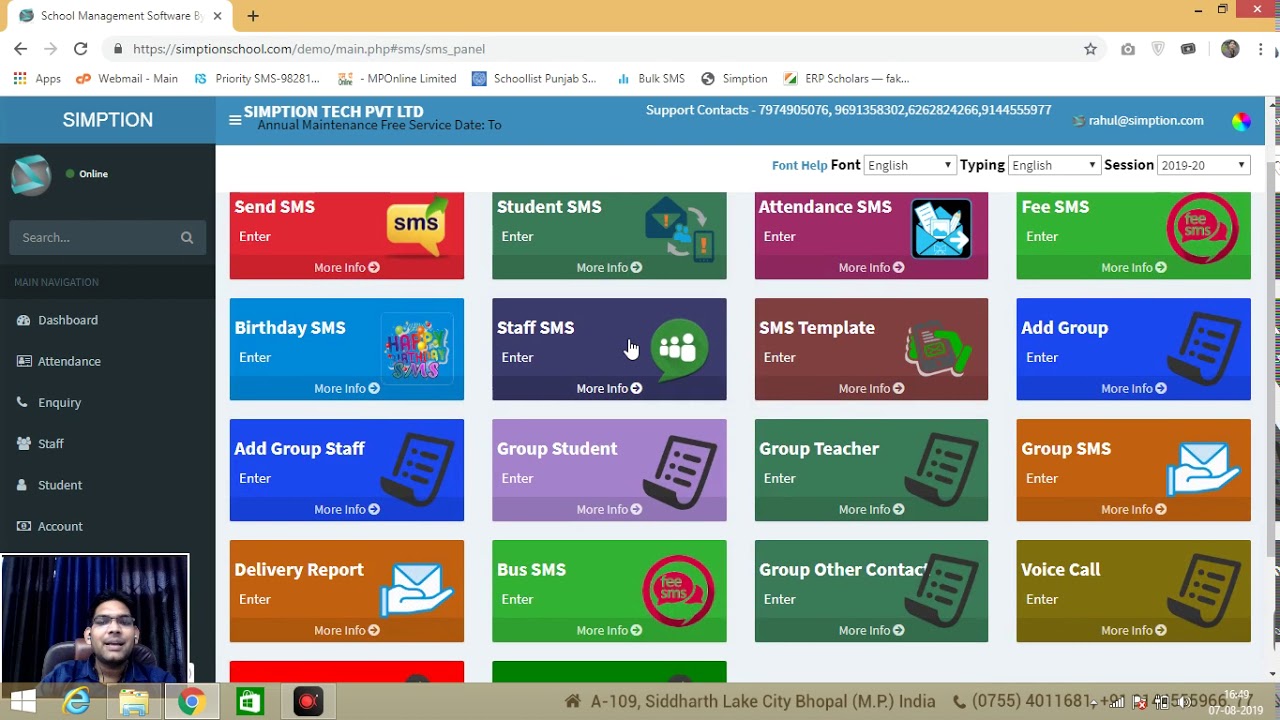Reload the page with browser refresh icon

(x=81, y=49)
